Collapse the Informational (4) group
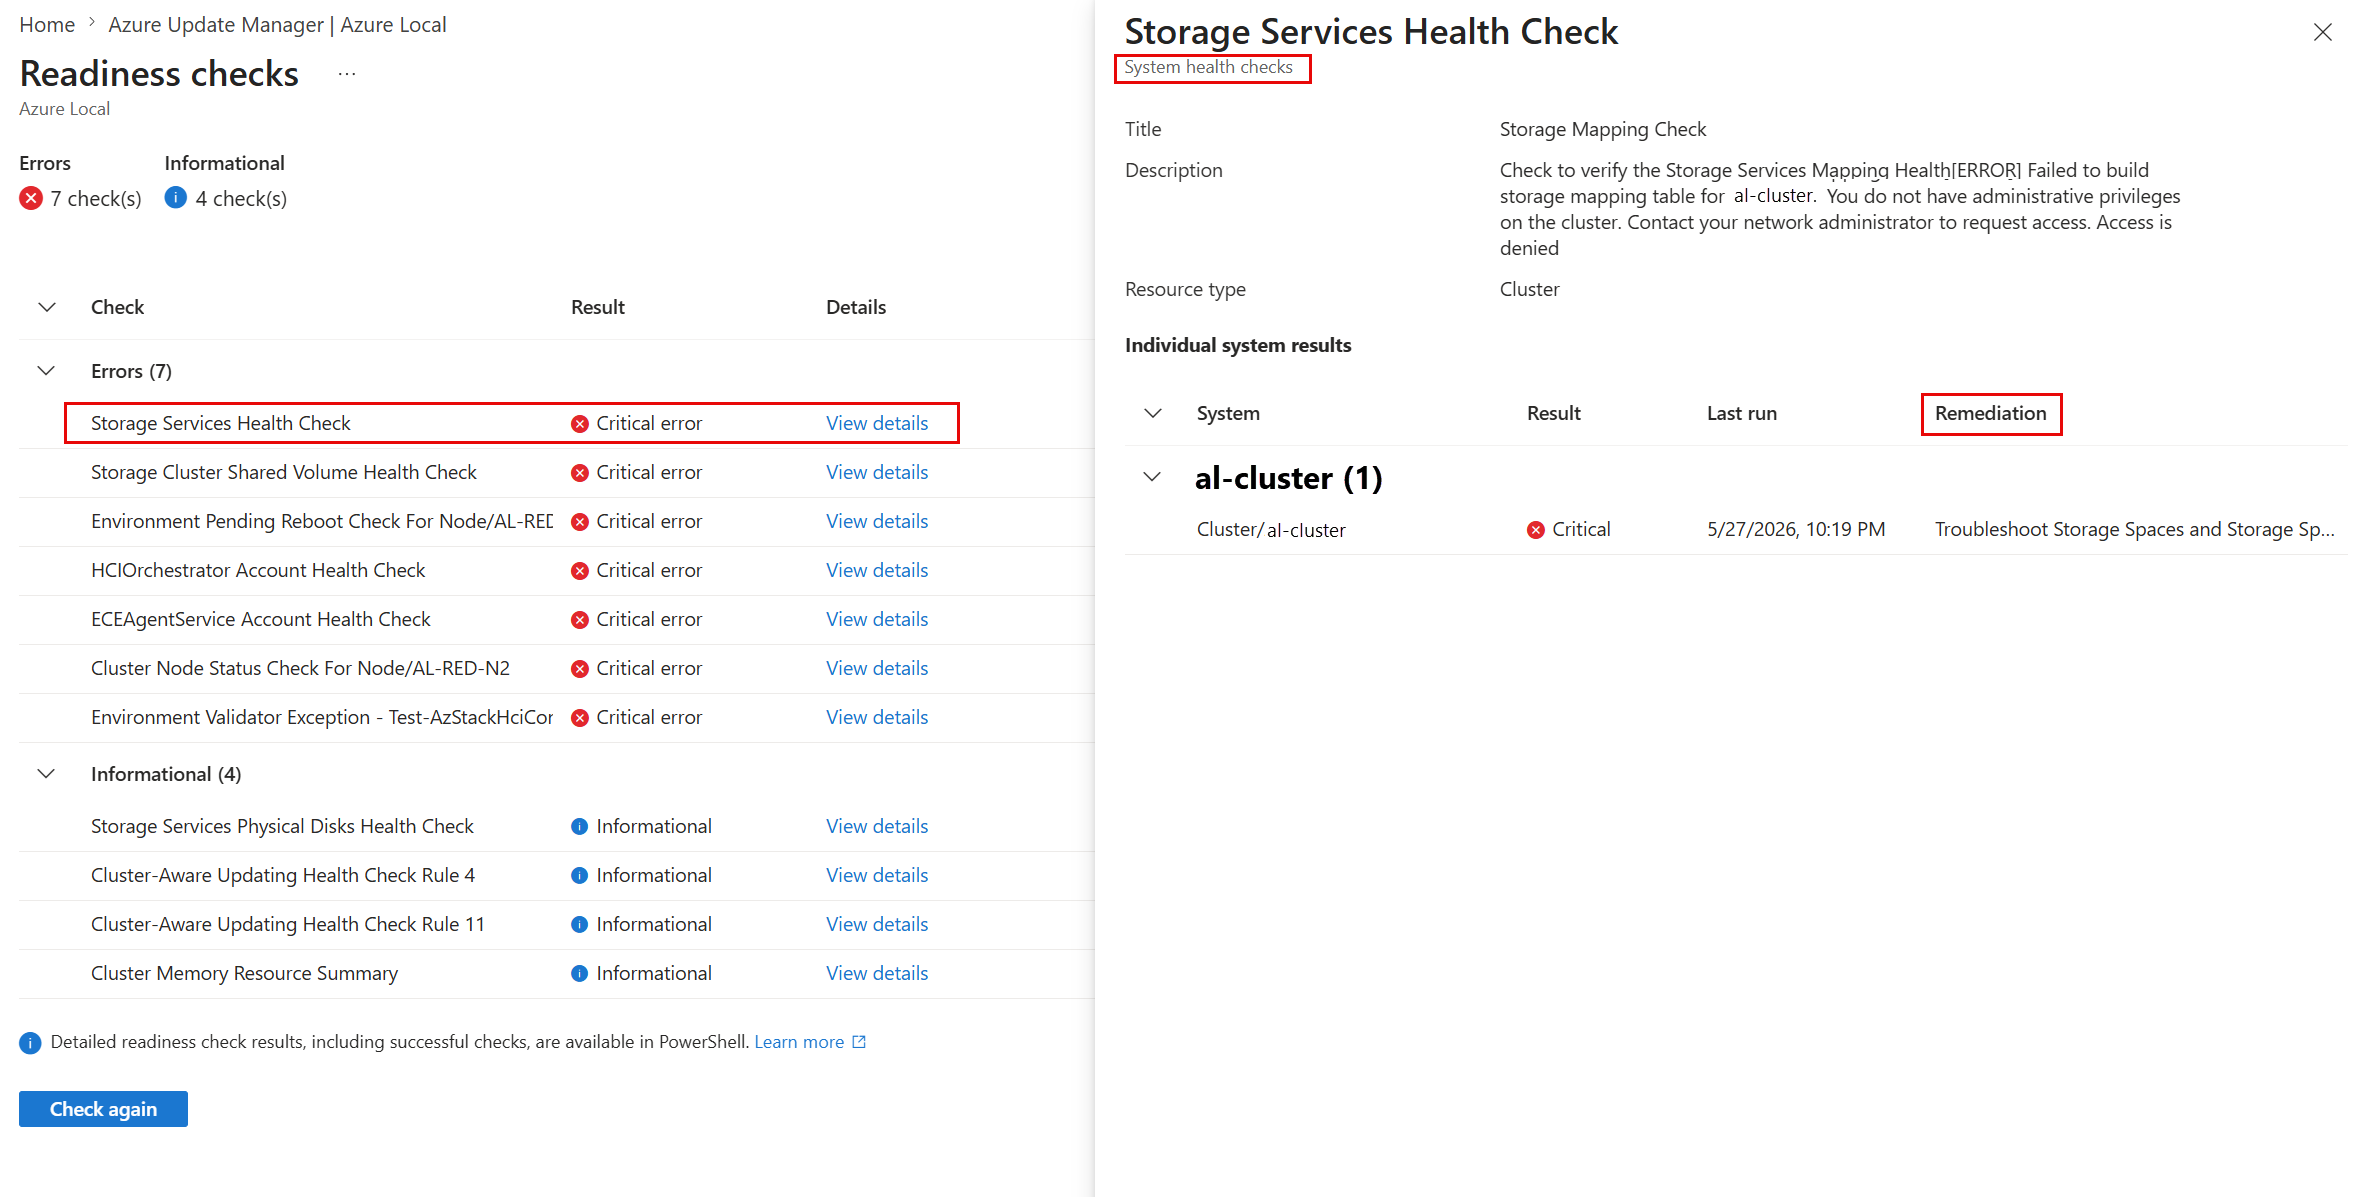The width and height of the screenshot is (2368, 1197). tap(46, 774)
